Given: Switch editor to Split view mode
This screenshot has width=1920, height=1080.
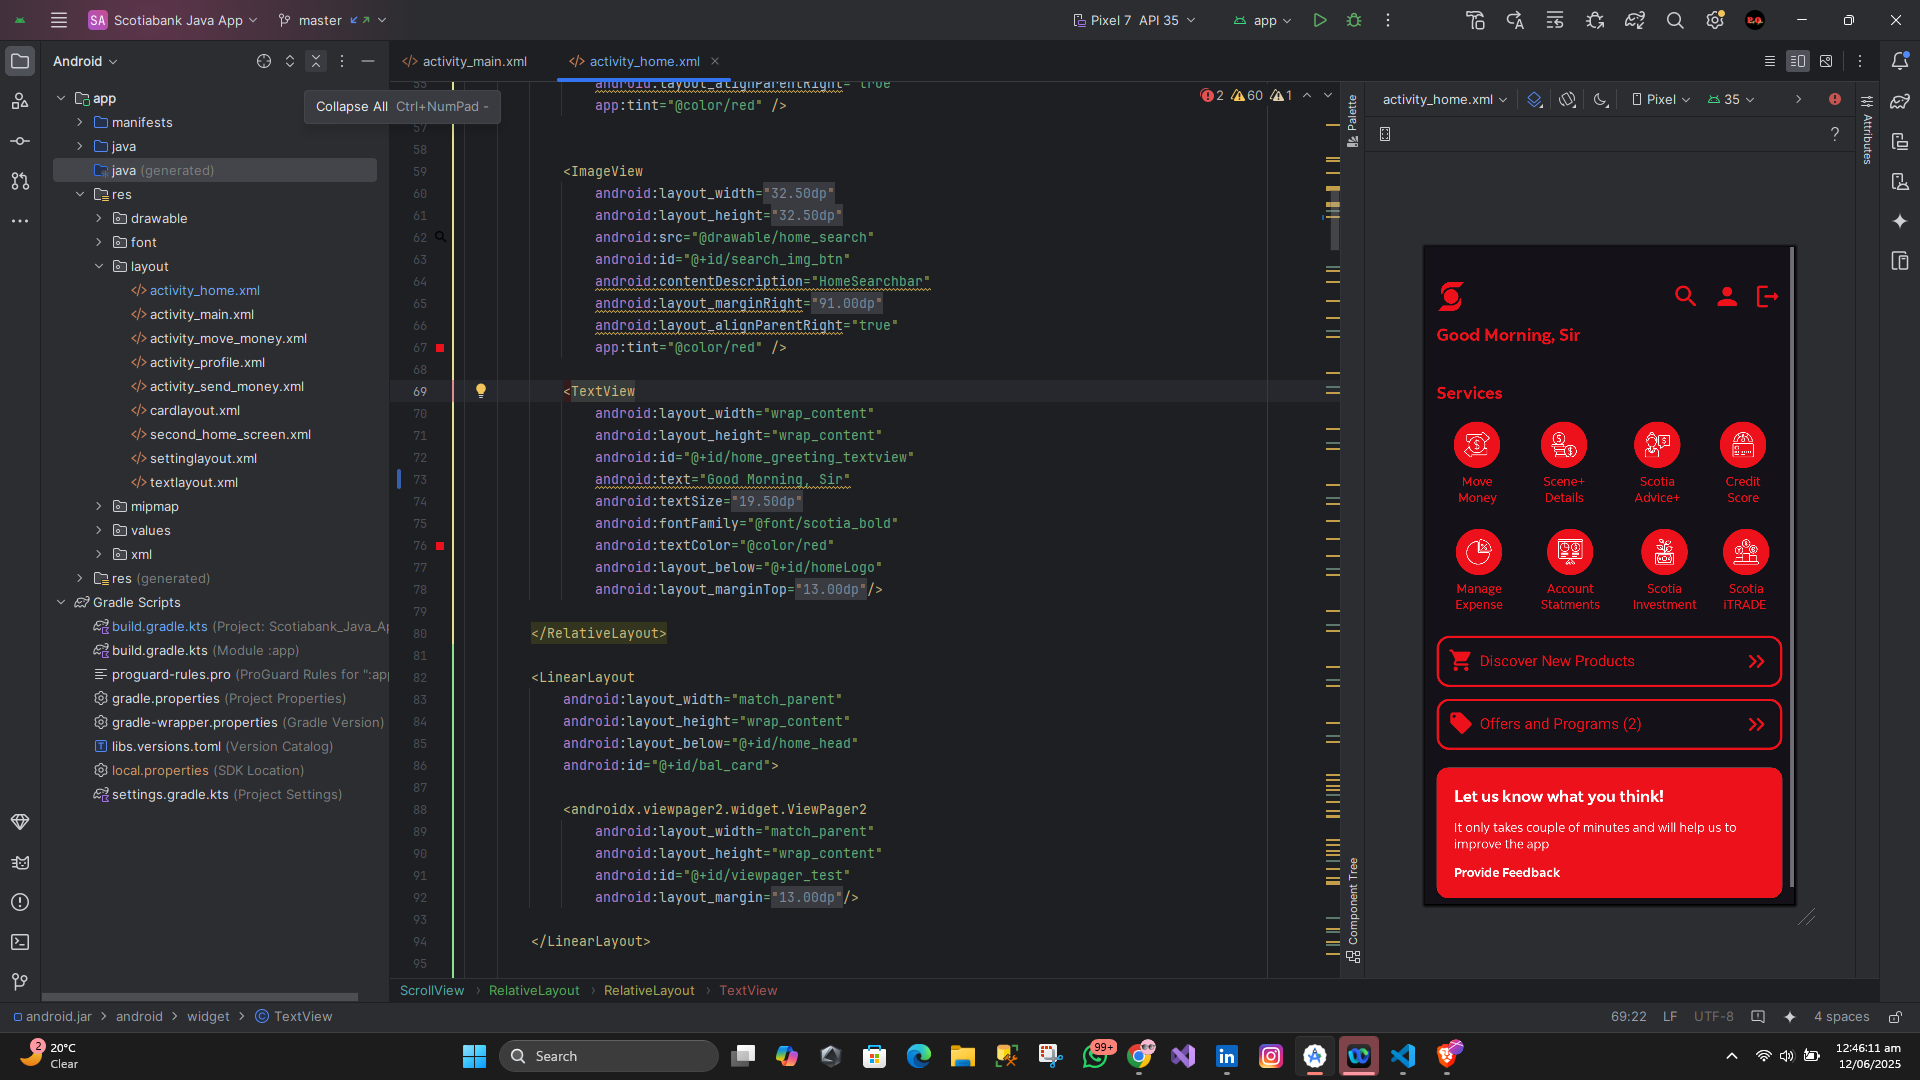Looking at the screenshot, I should (1797, 61).
